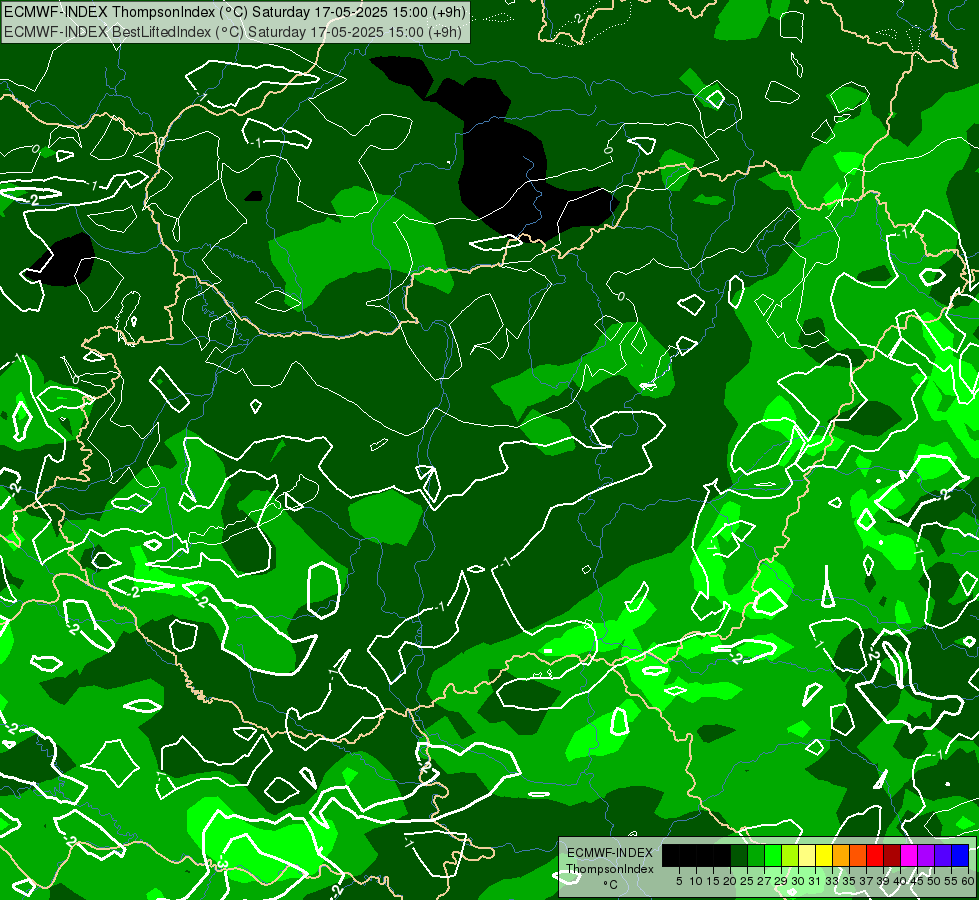Select the bright green 27-29 legend swatch
The image size is (979, 900).
pyautogui.click(x=773, y=855)
